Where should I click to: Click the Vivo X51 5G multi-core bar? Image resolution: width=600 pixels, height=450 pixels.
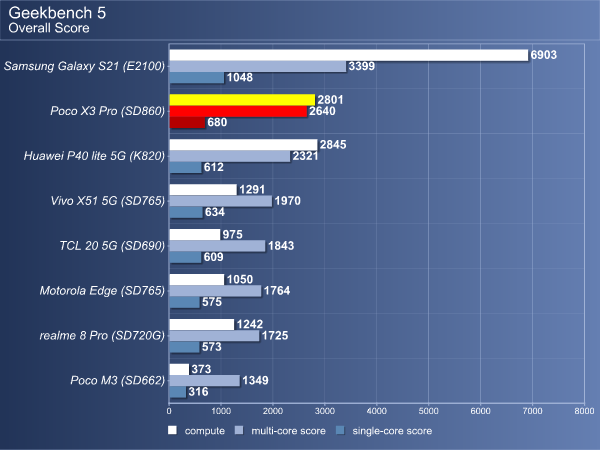[220, 201]
